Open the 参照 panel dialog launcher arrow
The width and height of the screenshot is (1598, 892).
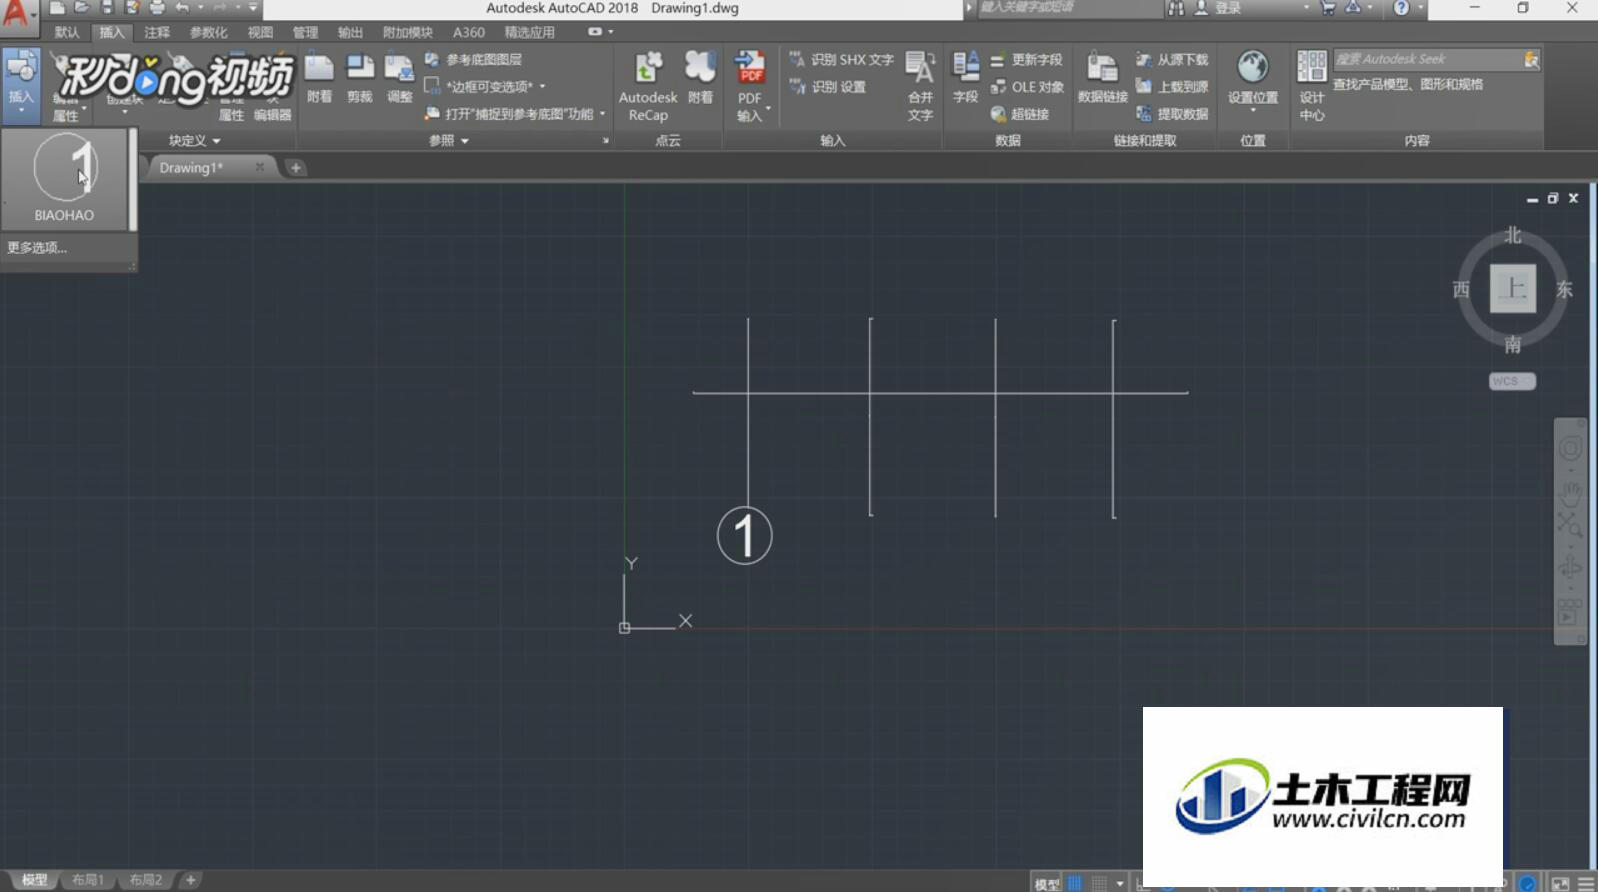point(605,141)
